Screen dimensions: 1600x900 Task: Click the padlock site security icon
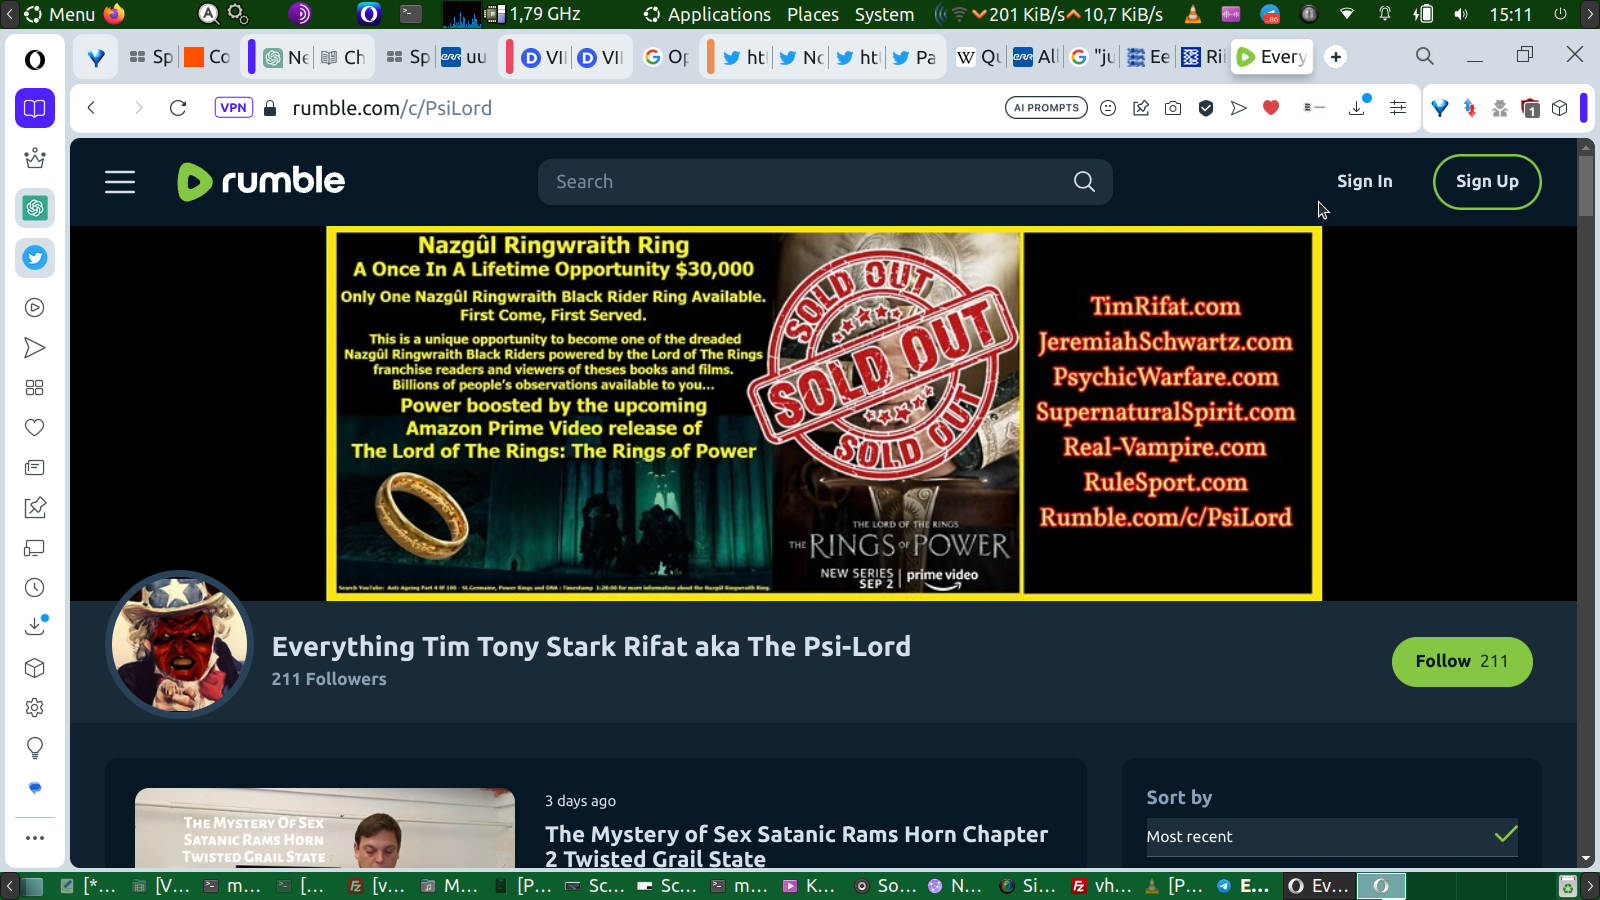coord(270,108)
